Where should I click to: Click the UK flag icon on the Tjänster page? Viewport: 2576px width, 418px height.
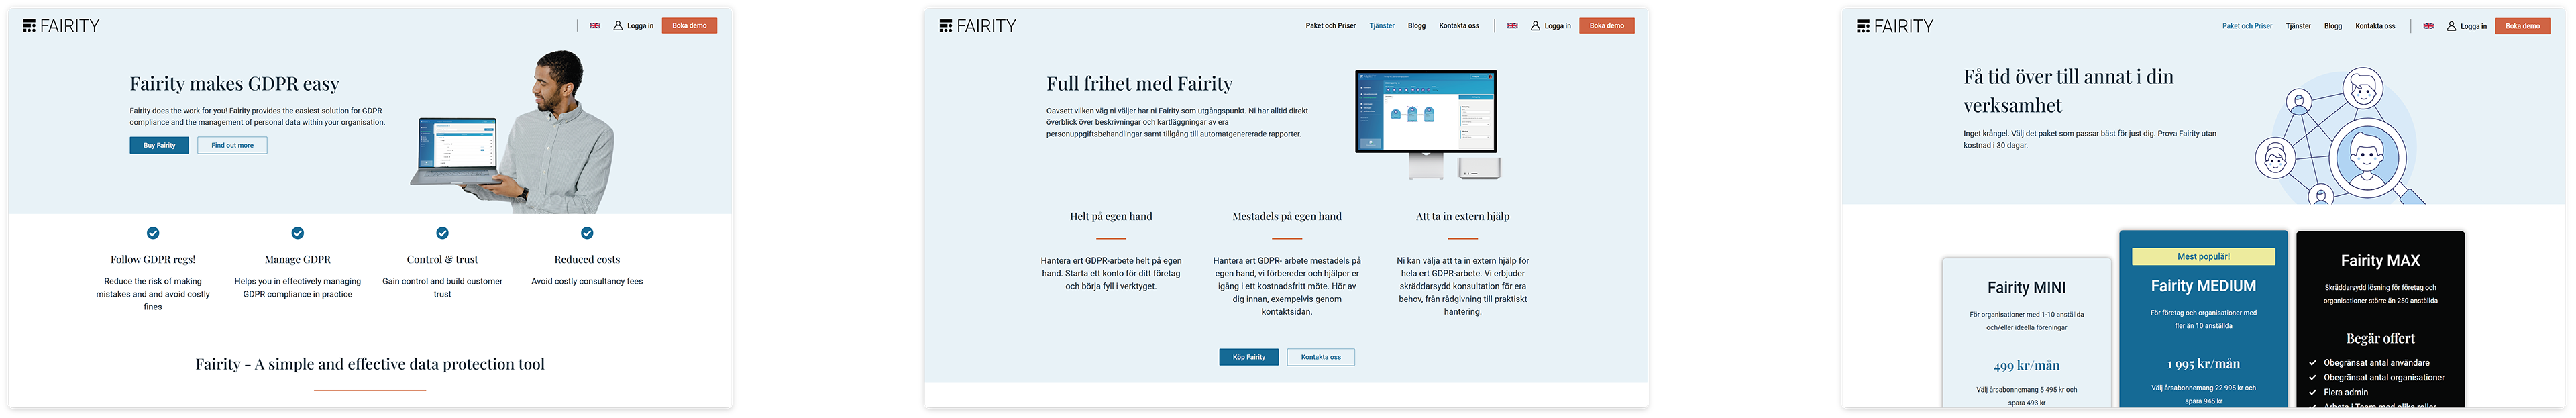tap(1512, 26)
